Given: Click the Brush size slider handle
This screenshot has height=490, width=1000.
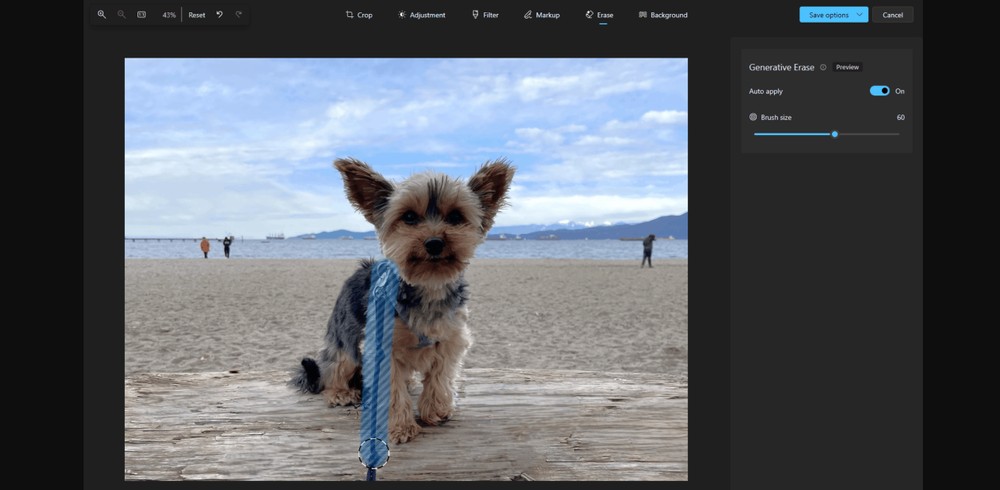Looking at the screenshot, I should pyautogui.click(x=834, y=134).
